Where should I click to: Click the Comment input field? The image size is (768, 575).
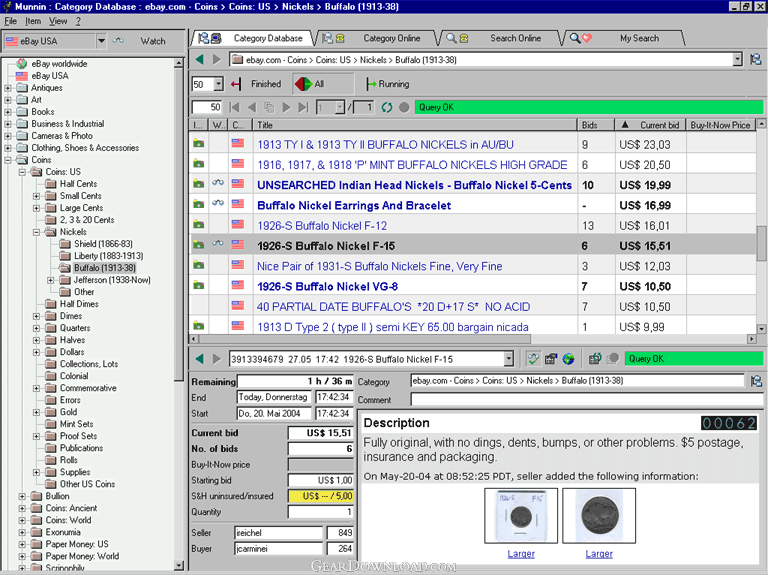point(586,400)
